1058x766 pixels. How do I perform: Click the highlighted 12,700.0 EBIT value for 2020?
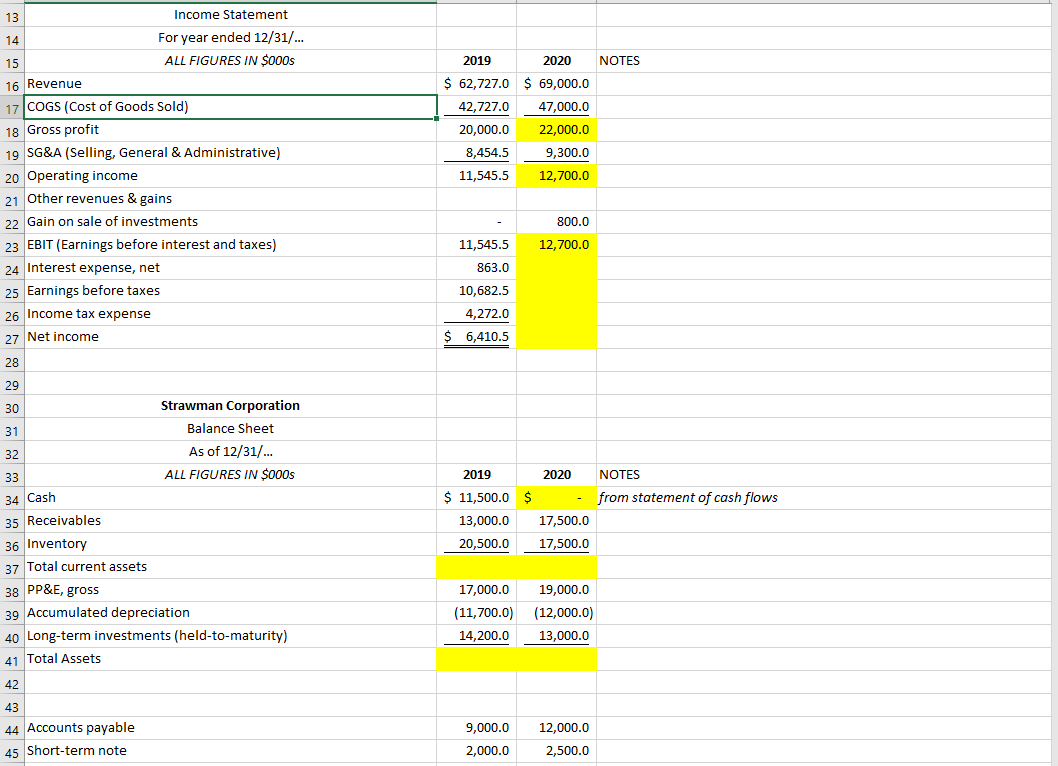[556, 244]
